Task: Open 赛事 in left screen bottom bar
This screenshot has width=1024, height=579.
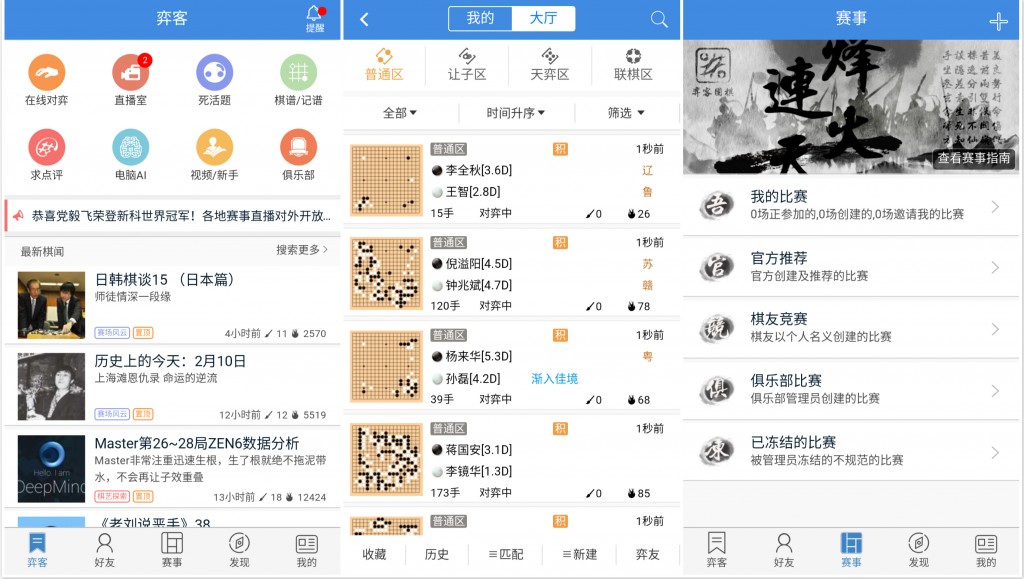Action: 172,550
